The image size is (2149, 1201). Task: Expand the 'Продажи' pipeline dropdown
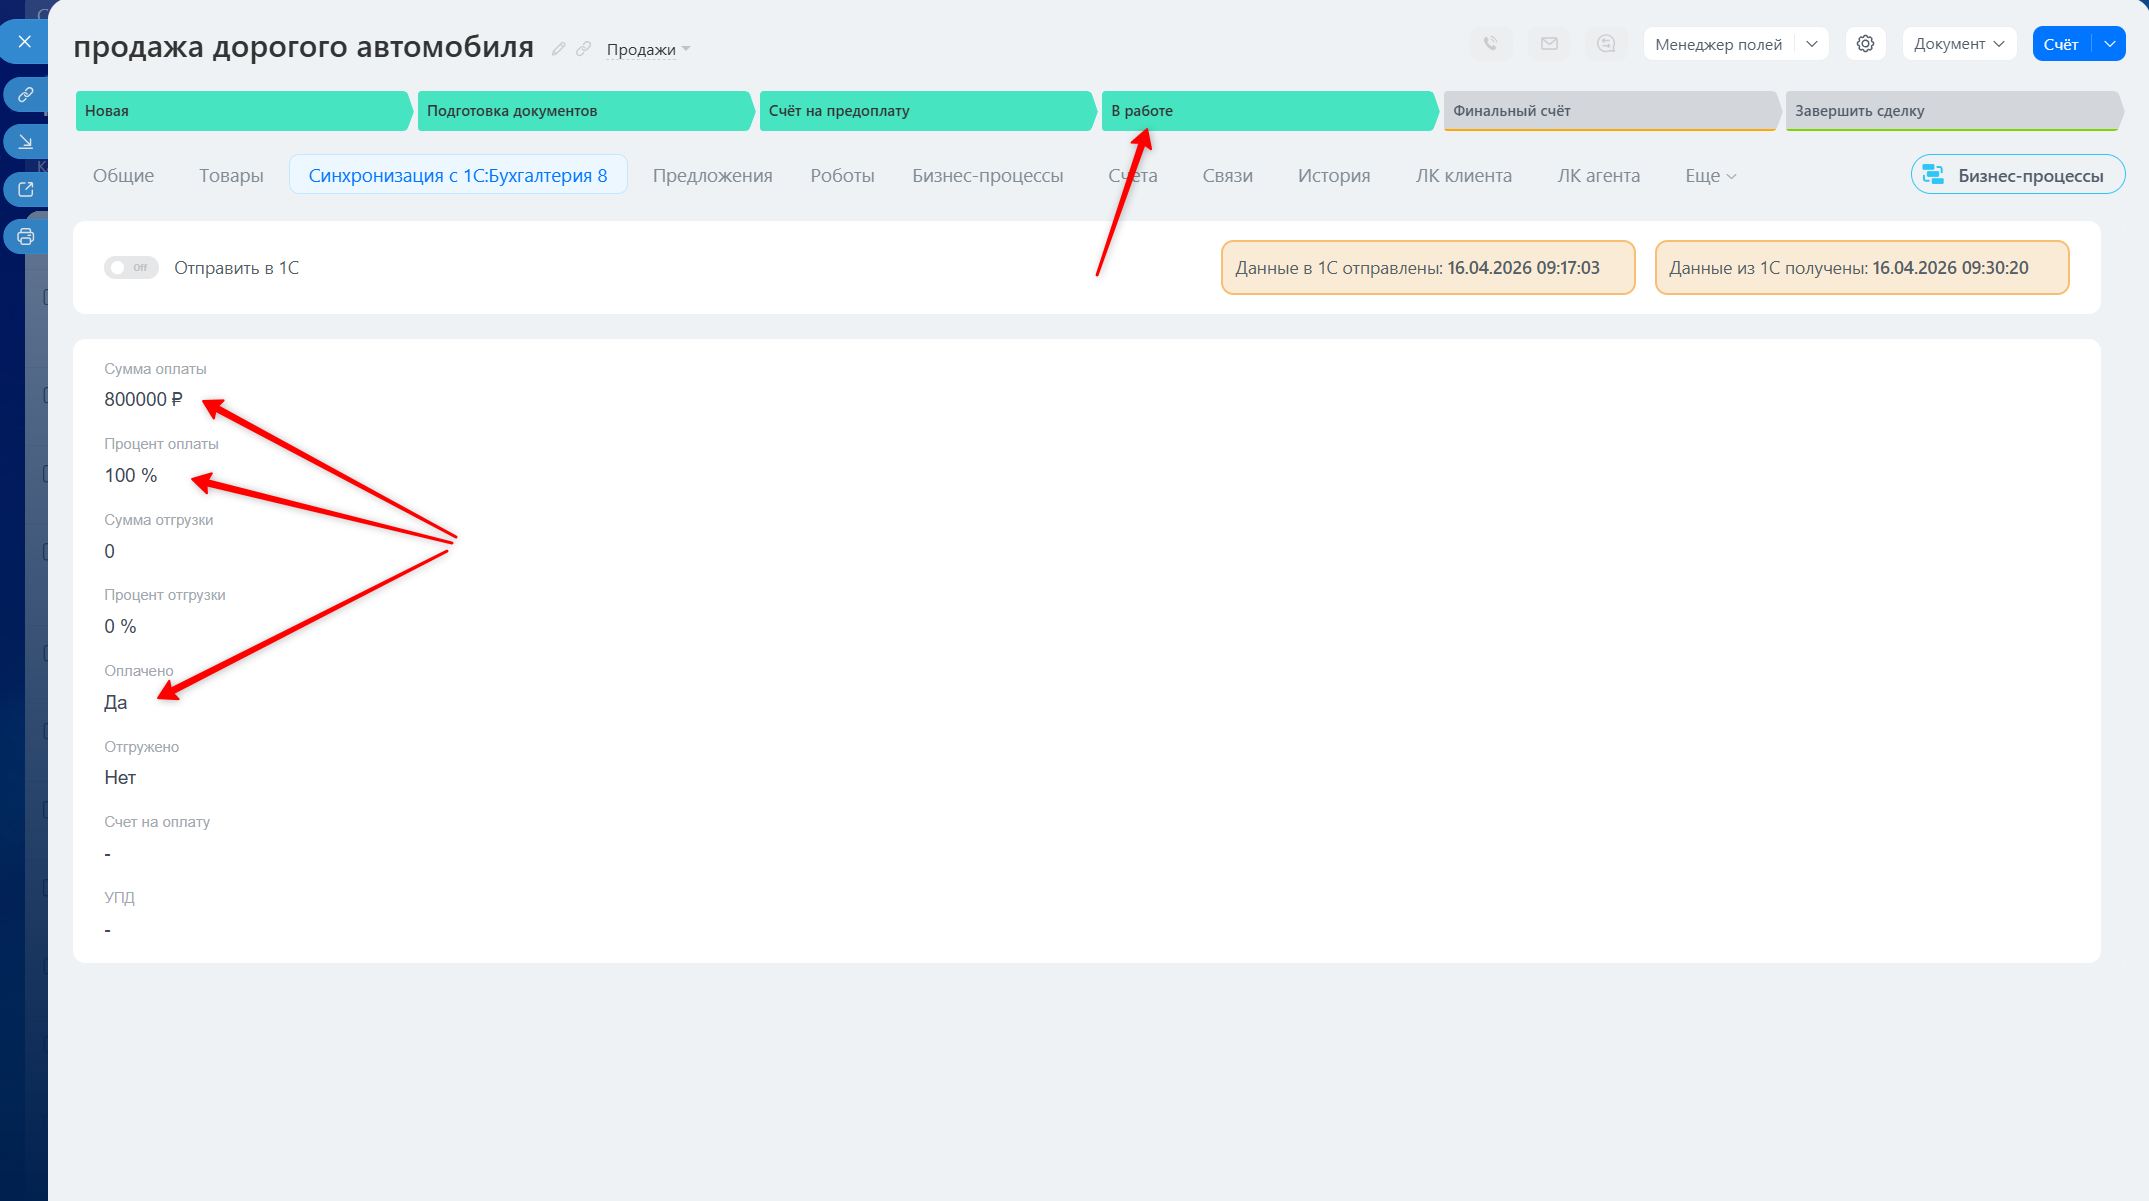pos(648,49)
